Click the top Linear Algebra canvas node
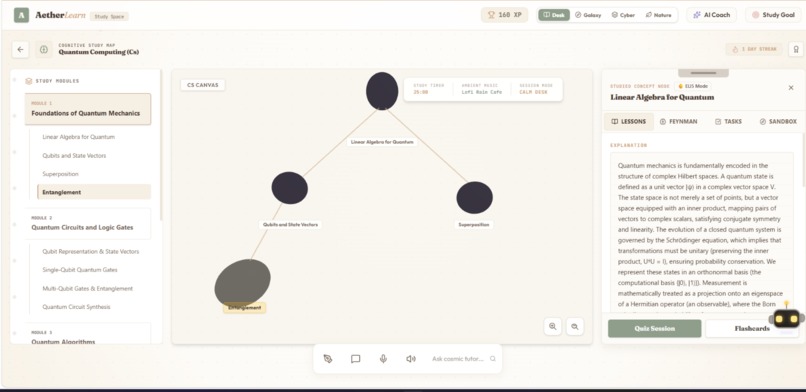Image resolution: width=806 pixels, height=392 pixels. [382, 91]
